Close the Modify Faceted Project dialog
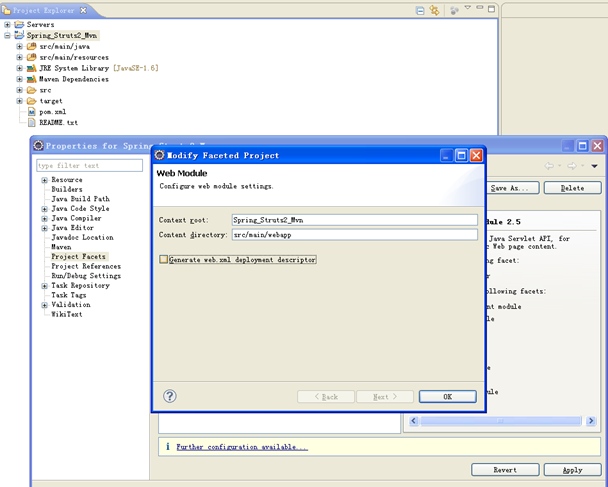 (x=476, y=155)
